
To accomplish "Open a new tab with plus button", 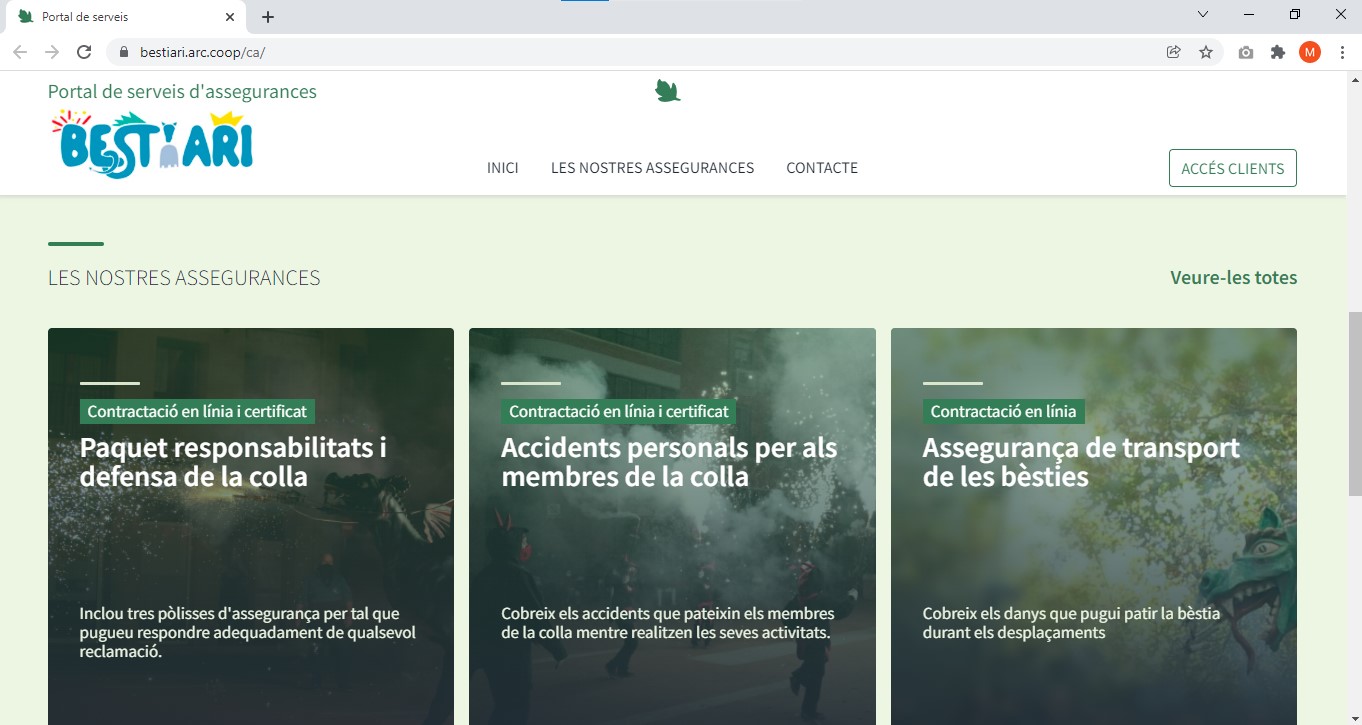I will click(268, 17).
